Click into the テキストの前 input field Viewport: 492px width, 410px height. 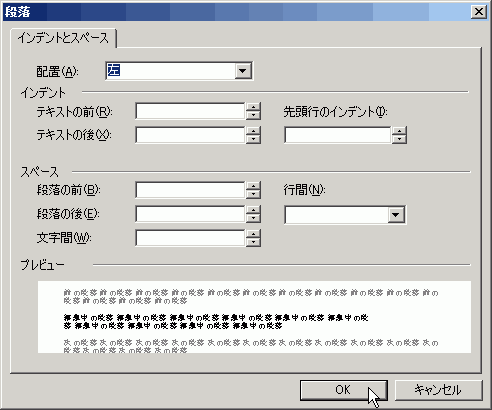pyautogui.click(x=190, y=111)
